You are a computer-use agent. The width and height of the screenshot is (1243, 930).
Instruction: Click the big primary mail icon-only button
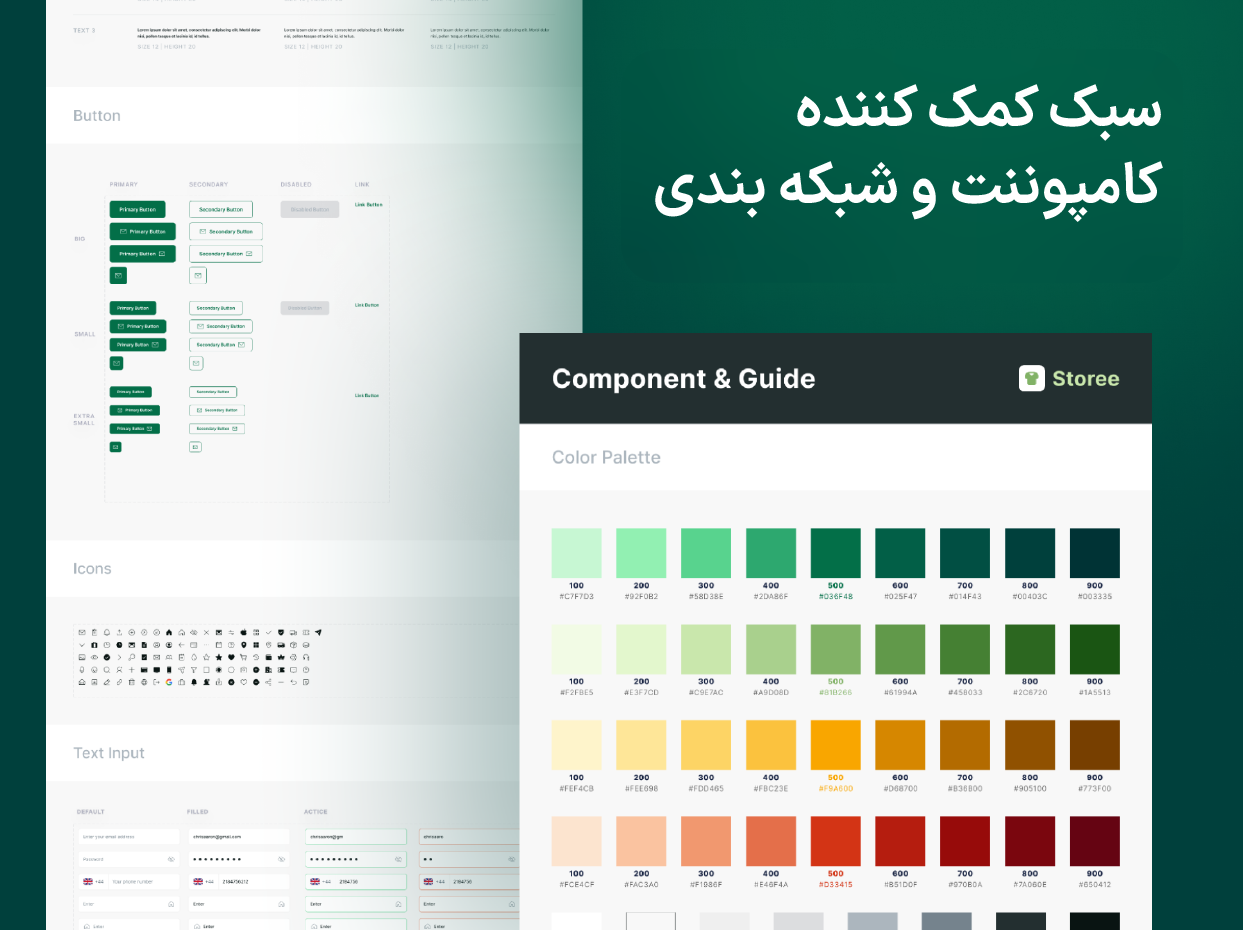coord(117,275)
